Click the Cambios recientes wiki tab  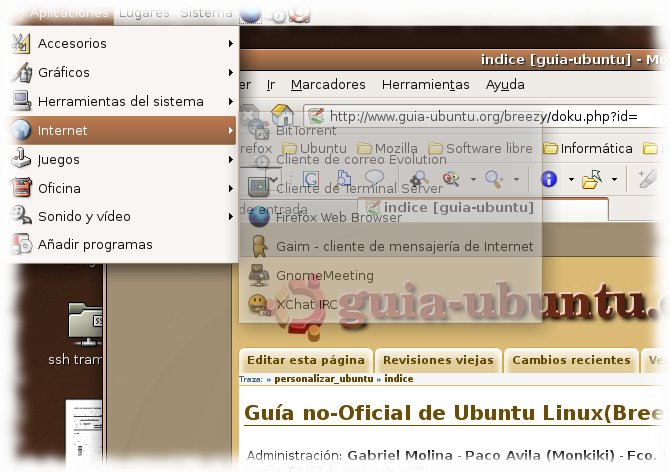(571, 360)
